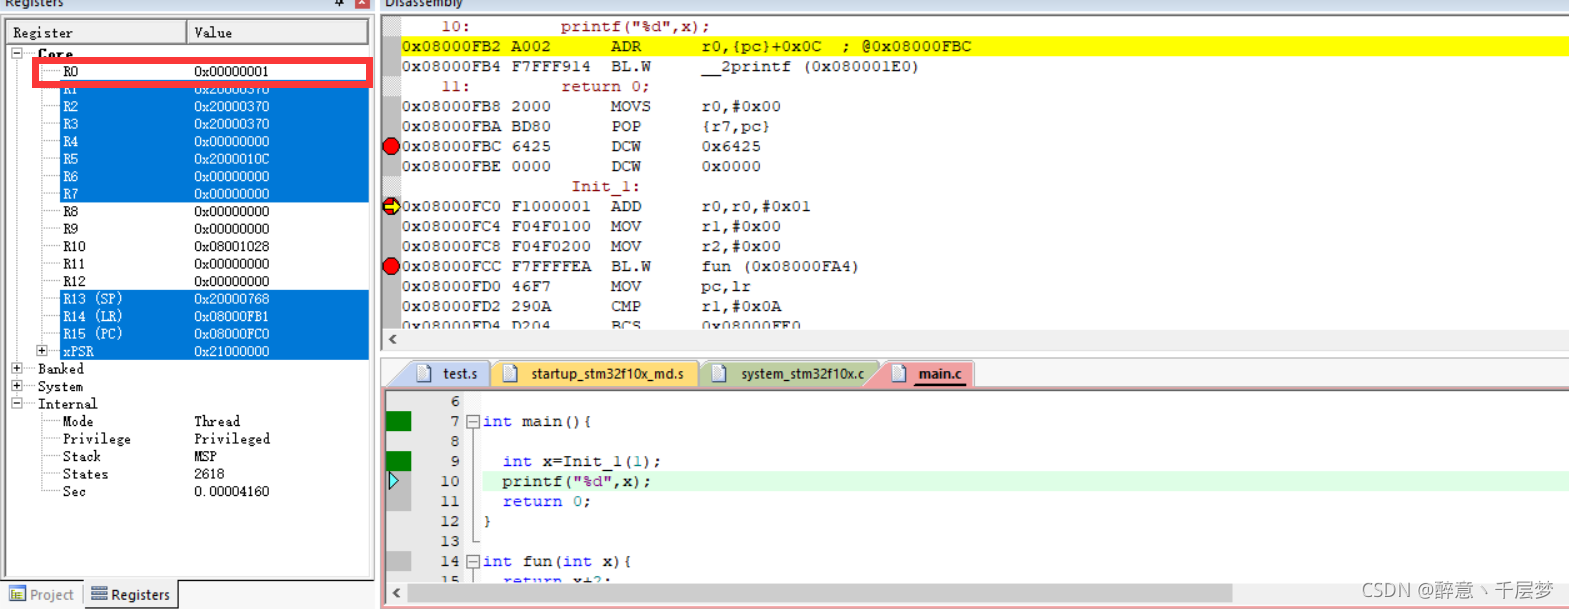Click the highlighted ADR instruction at 0x08000FB2

coord(984,46)
